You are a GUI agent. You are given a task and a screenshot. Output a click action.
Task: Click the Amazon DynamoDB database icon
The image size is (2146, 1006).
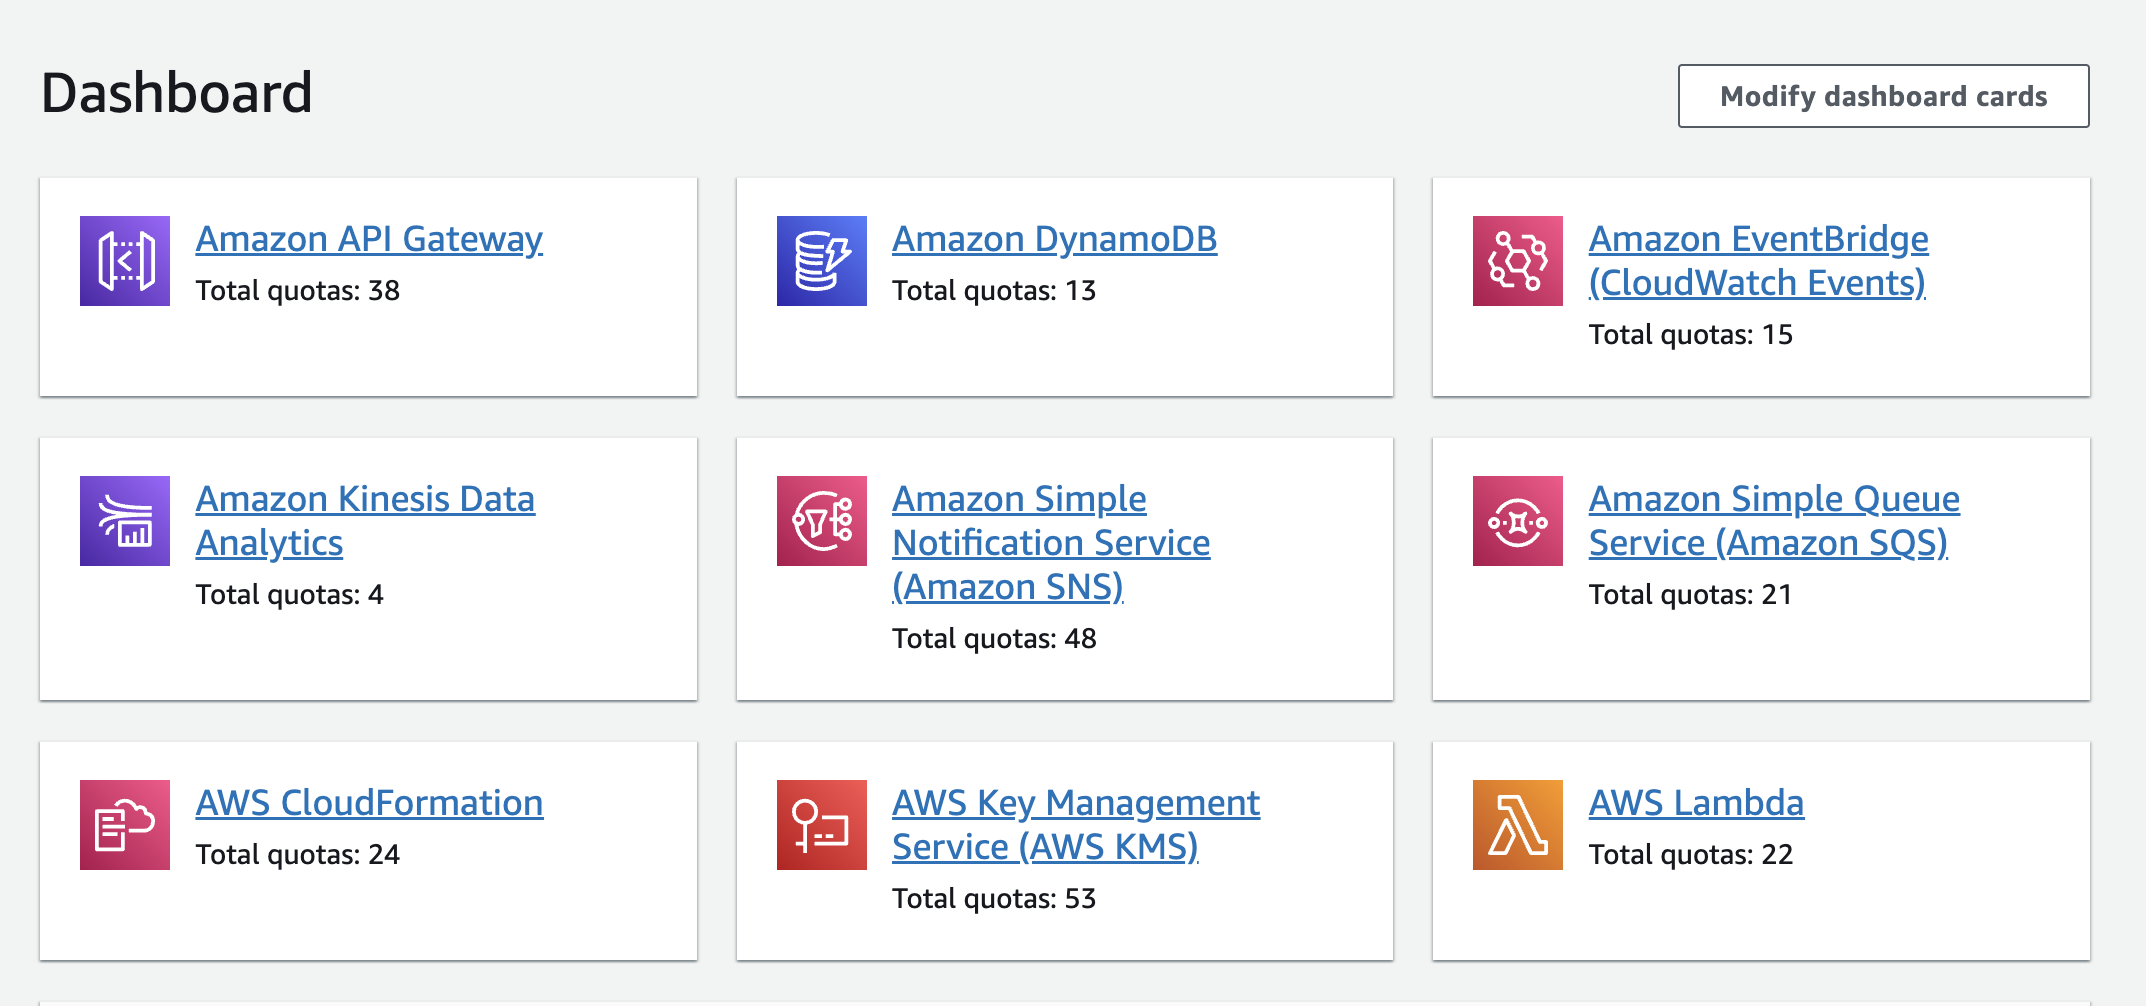[x=822, y=261]
